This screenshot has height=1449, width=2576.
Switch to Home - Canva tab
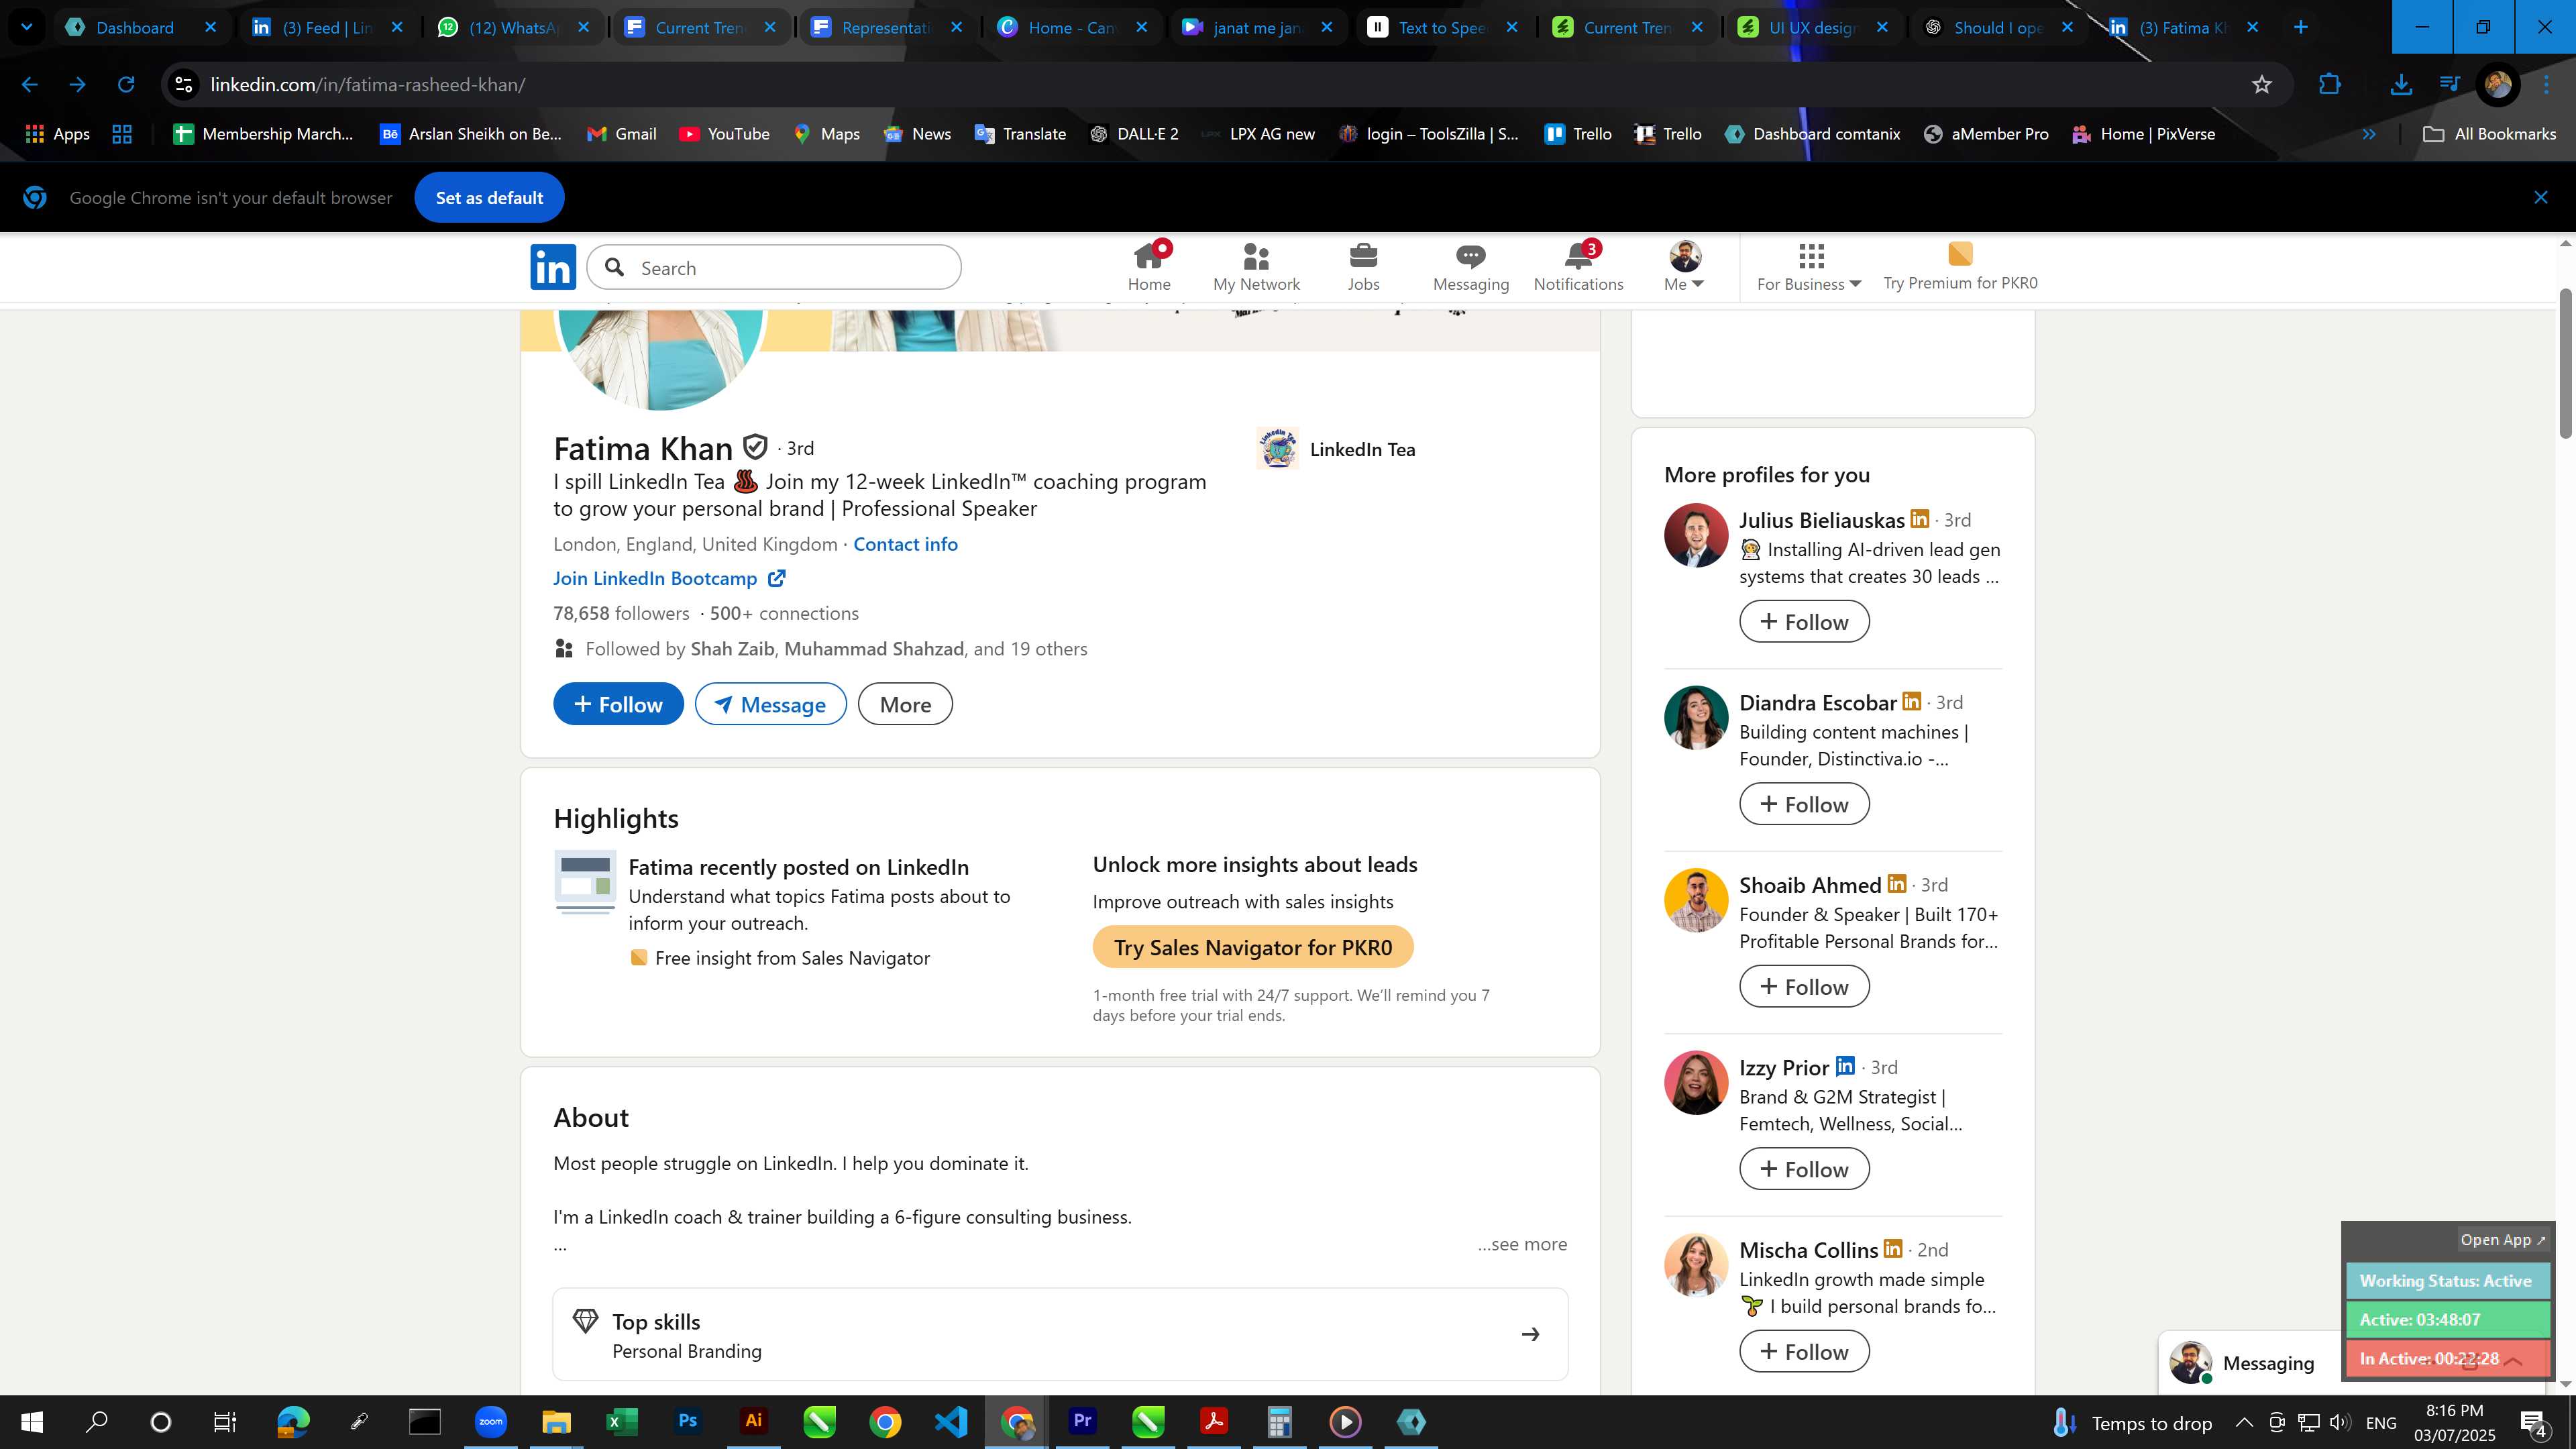point(1072,27)
